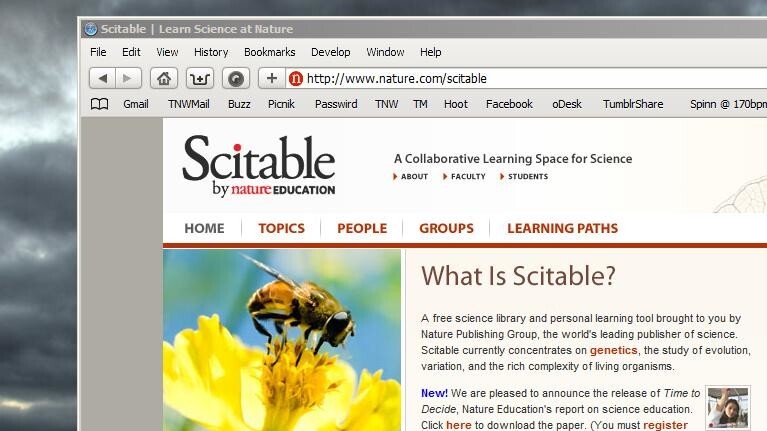Screen dimensions: 767x431
Task: Open the View menu
Action: click(x=167, y=52)
